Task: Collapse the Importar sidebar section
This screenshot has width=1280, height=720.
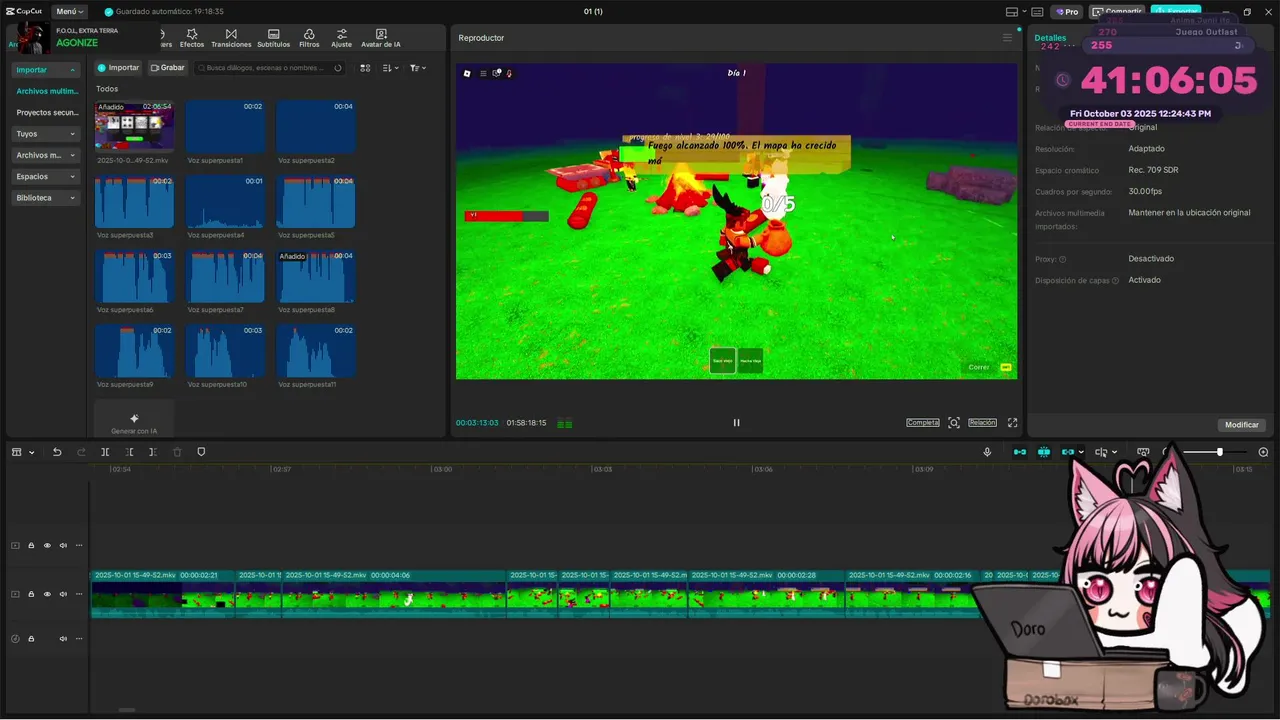Action: click(46, 70)
